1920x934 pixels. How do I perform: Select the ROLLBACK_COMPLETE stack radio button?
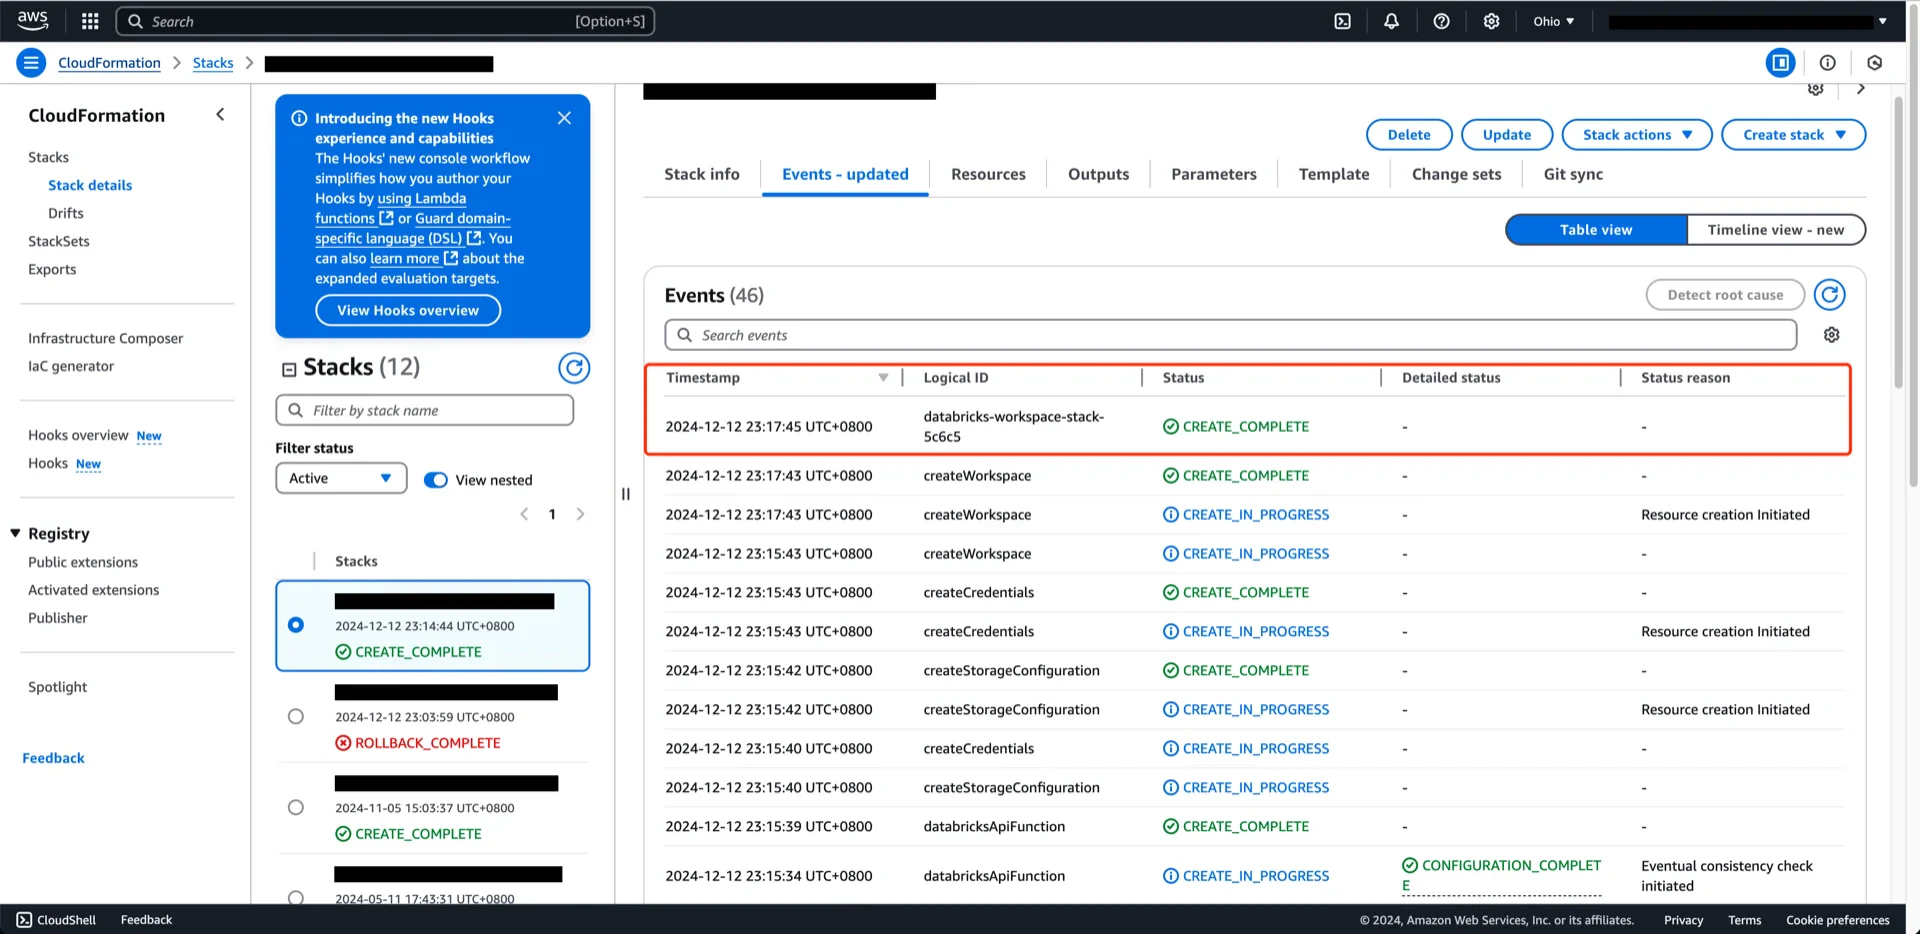(296, 716)
